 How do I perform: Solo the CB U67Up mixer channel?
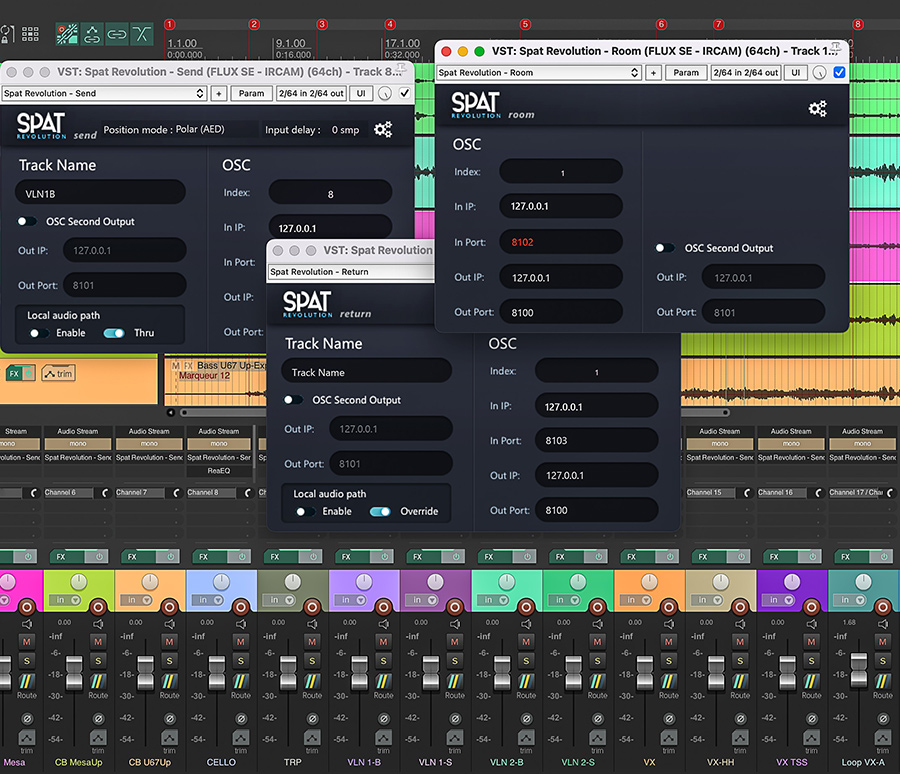[x=169, y=661]
